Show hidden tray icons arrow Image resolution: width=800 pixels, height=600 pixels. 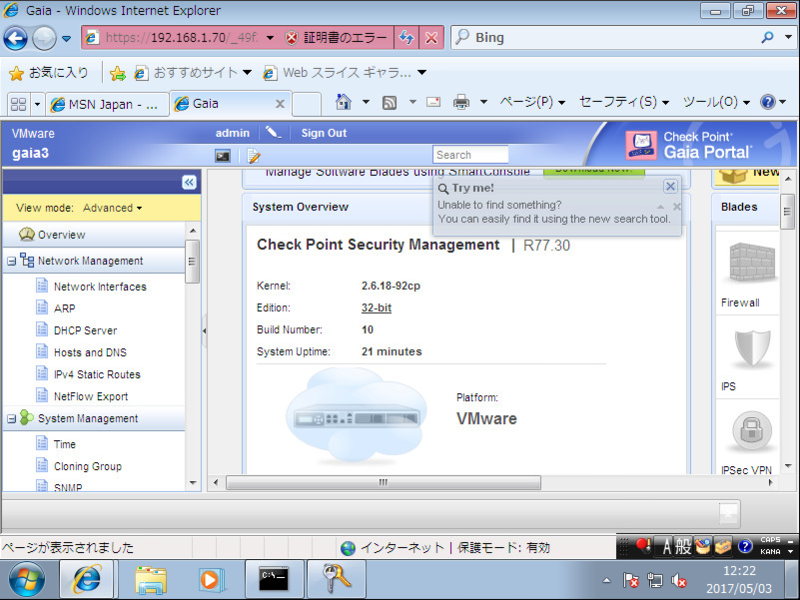click(606, 580)
